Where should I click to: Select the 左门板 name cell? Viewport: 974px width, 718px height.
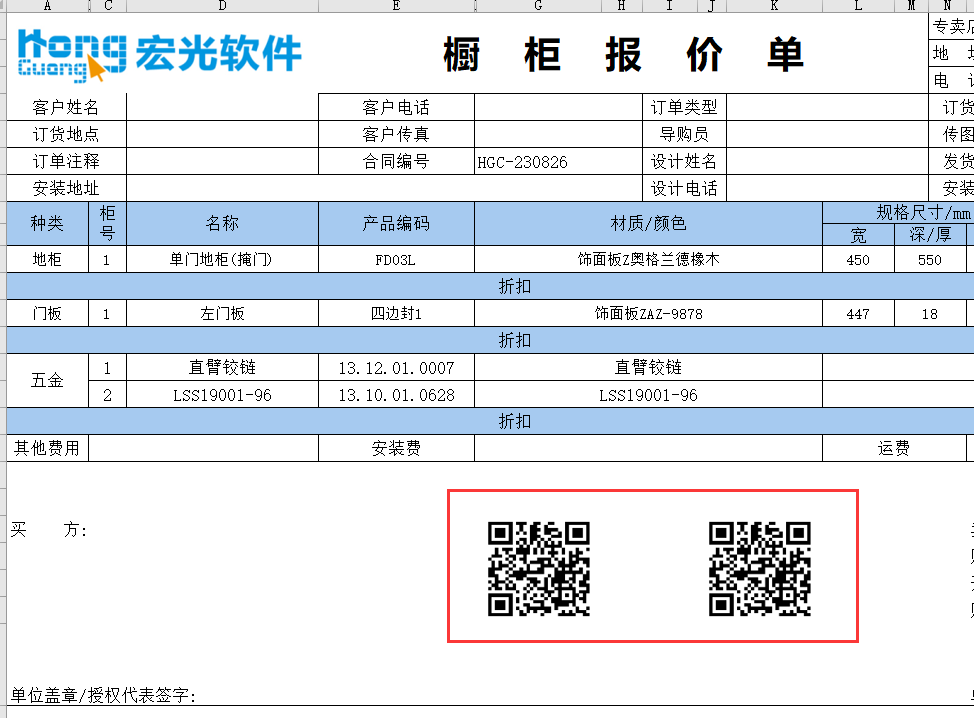[222, 313]
